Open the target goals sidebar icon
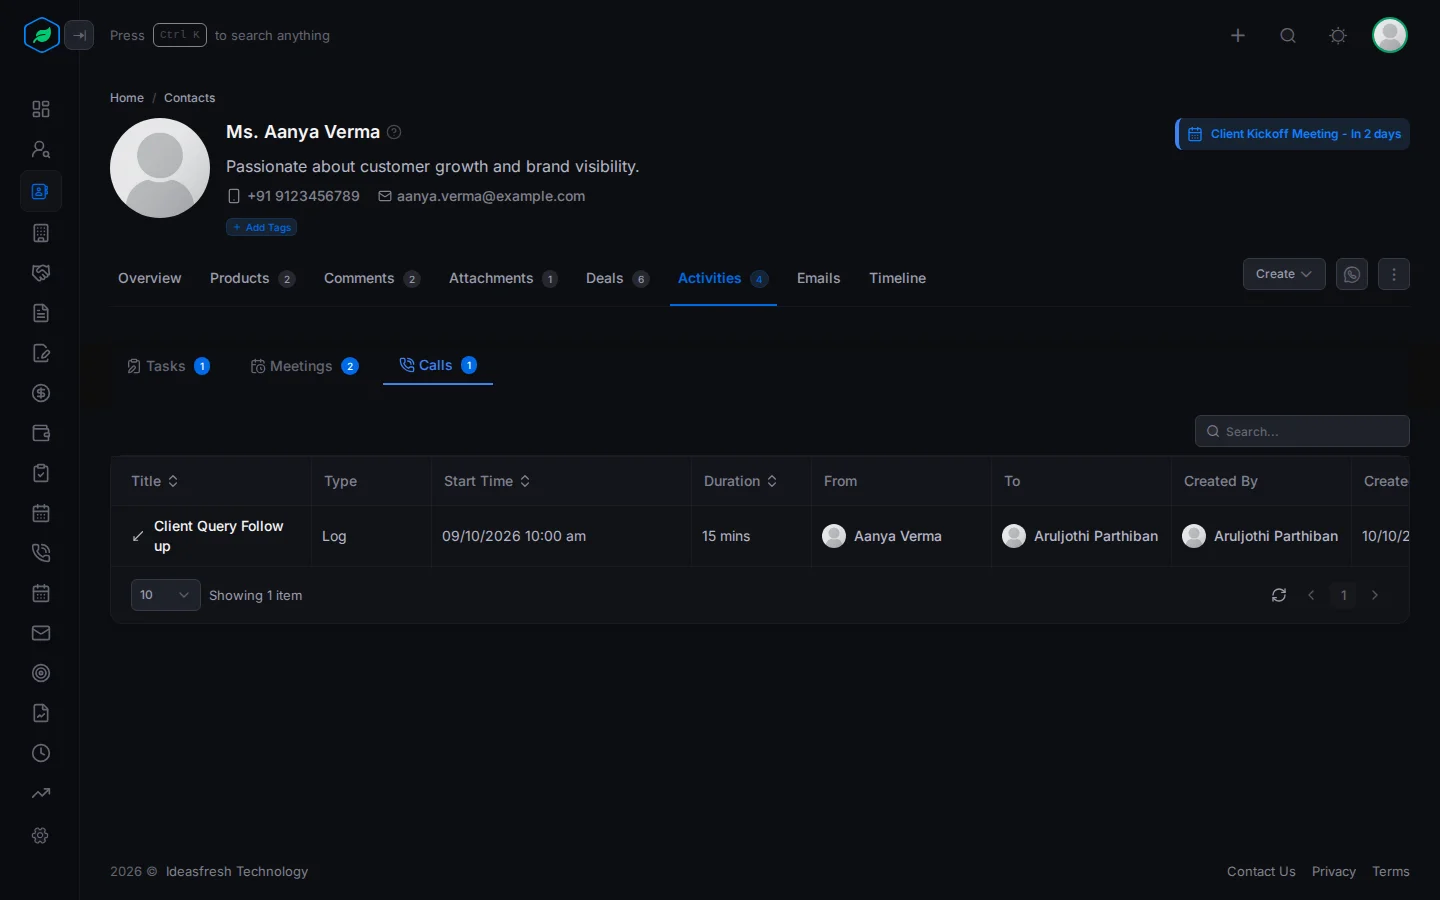 [41, 673]
